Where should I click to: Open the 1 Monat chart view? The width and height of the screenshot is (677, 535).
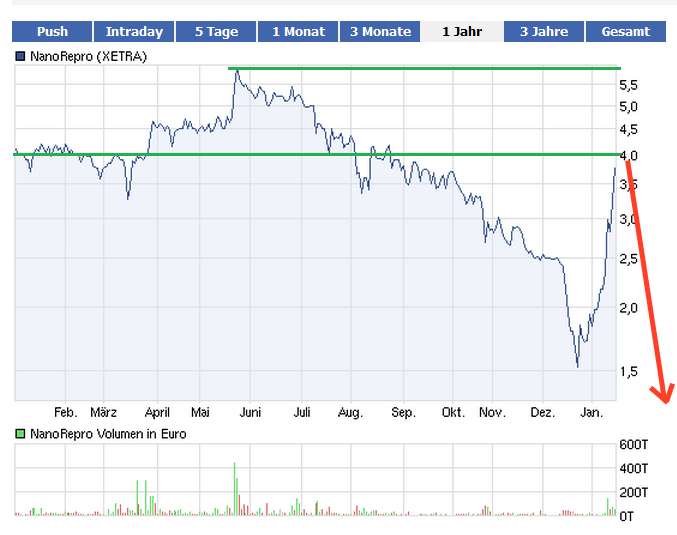point(298,32)
